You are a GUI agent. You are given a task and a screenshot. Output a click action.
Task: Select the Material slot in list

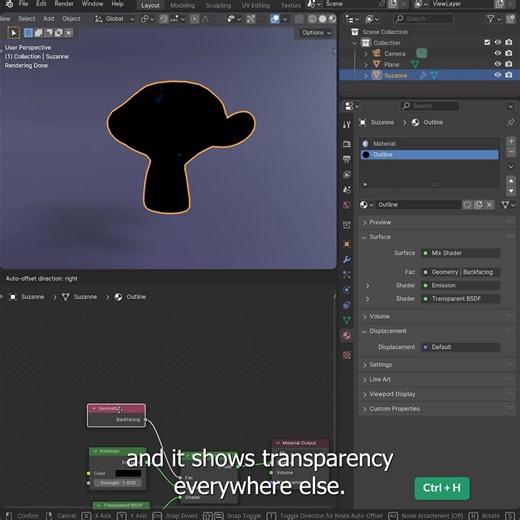pos(430,144)
